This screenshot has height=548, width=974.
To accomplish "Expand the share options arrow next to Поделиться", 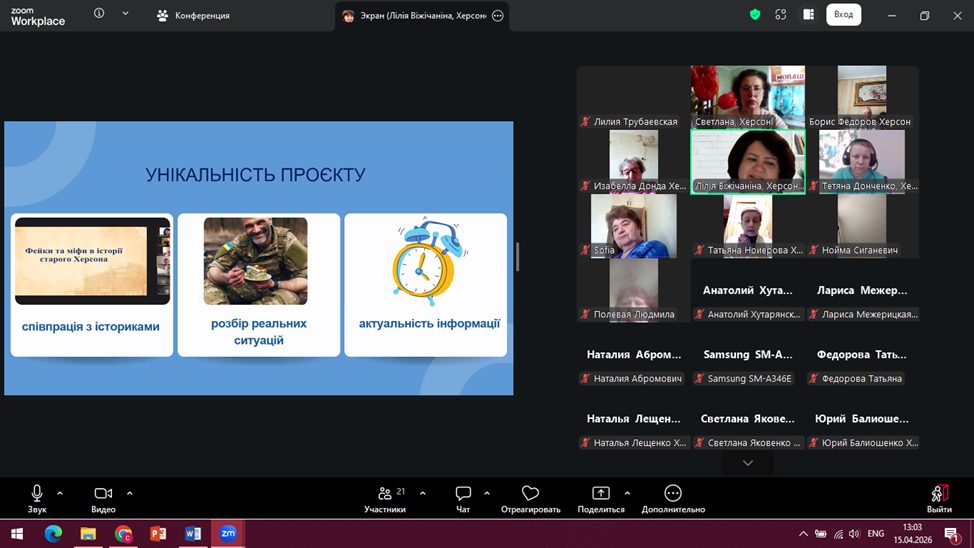I will (627, 493).
